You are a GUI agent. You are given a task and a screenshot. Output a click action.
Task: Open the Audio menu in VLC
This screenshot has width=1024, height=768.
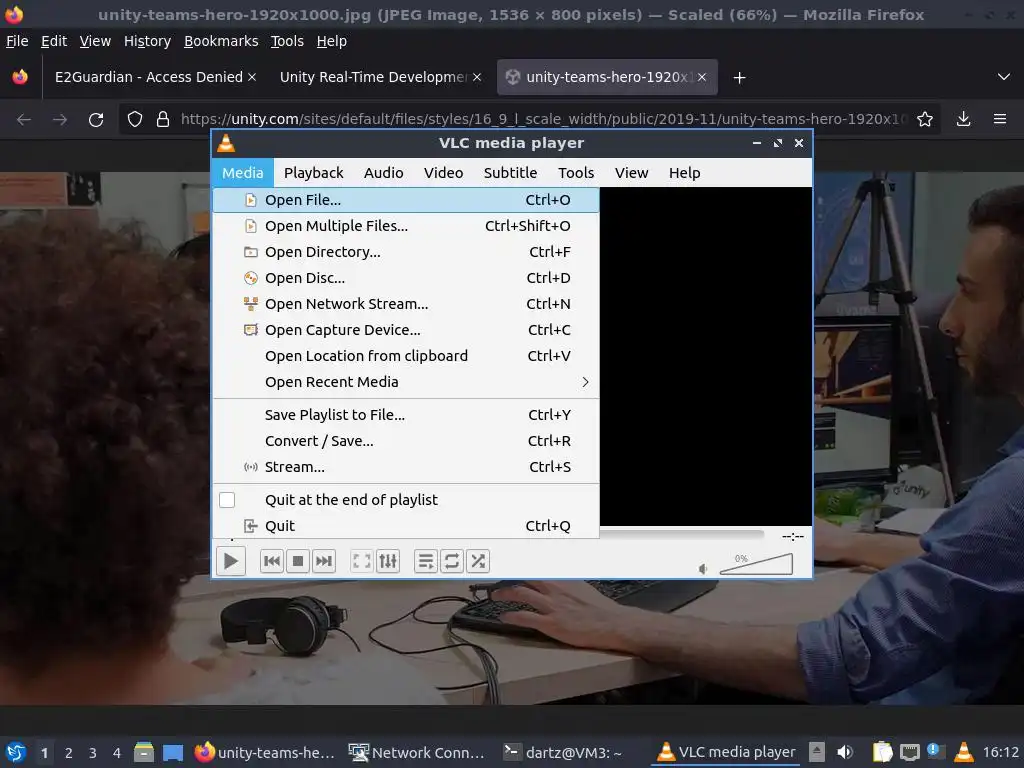383,173
